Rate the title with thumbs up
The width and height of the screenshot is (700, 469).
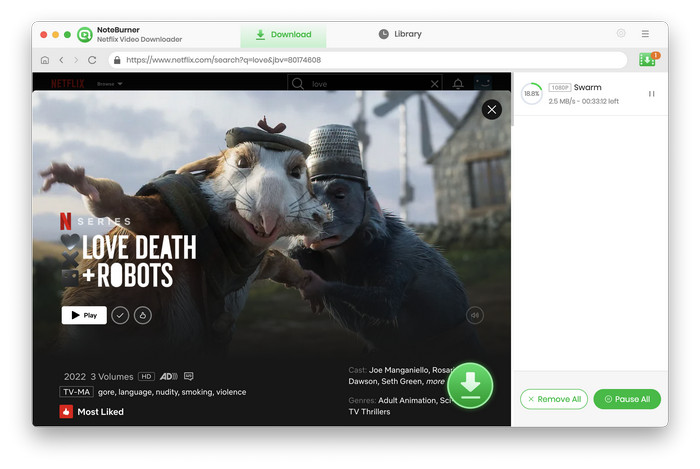(143, 315)
